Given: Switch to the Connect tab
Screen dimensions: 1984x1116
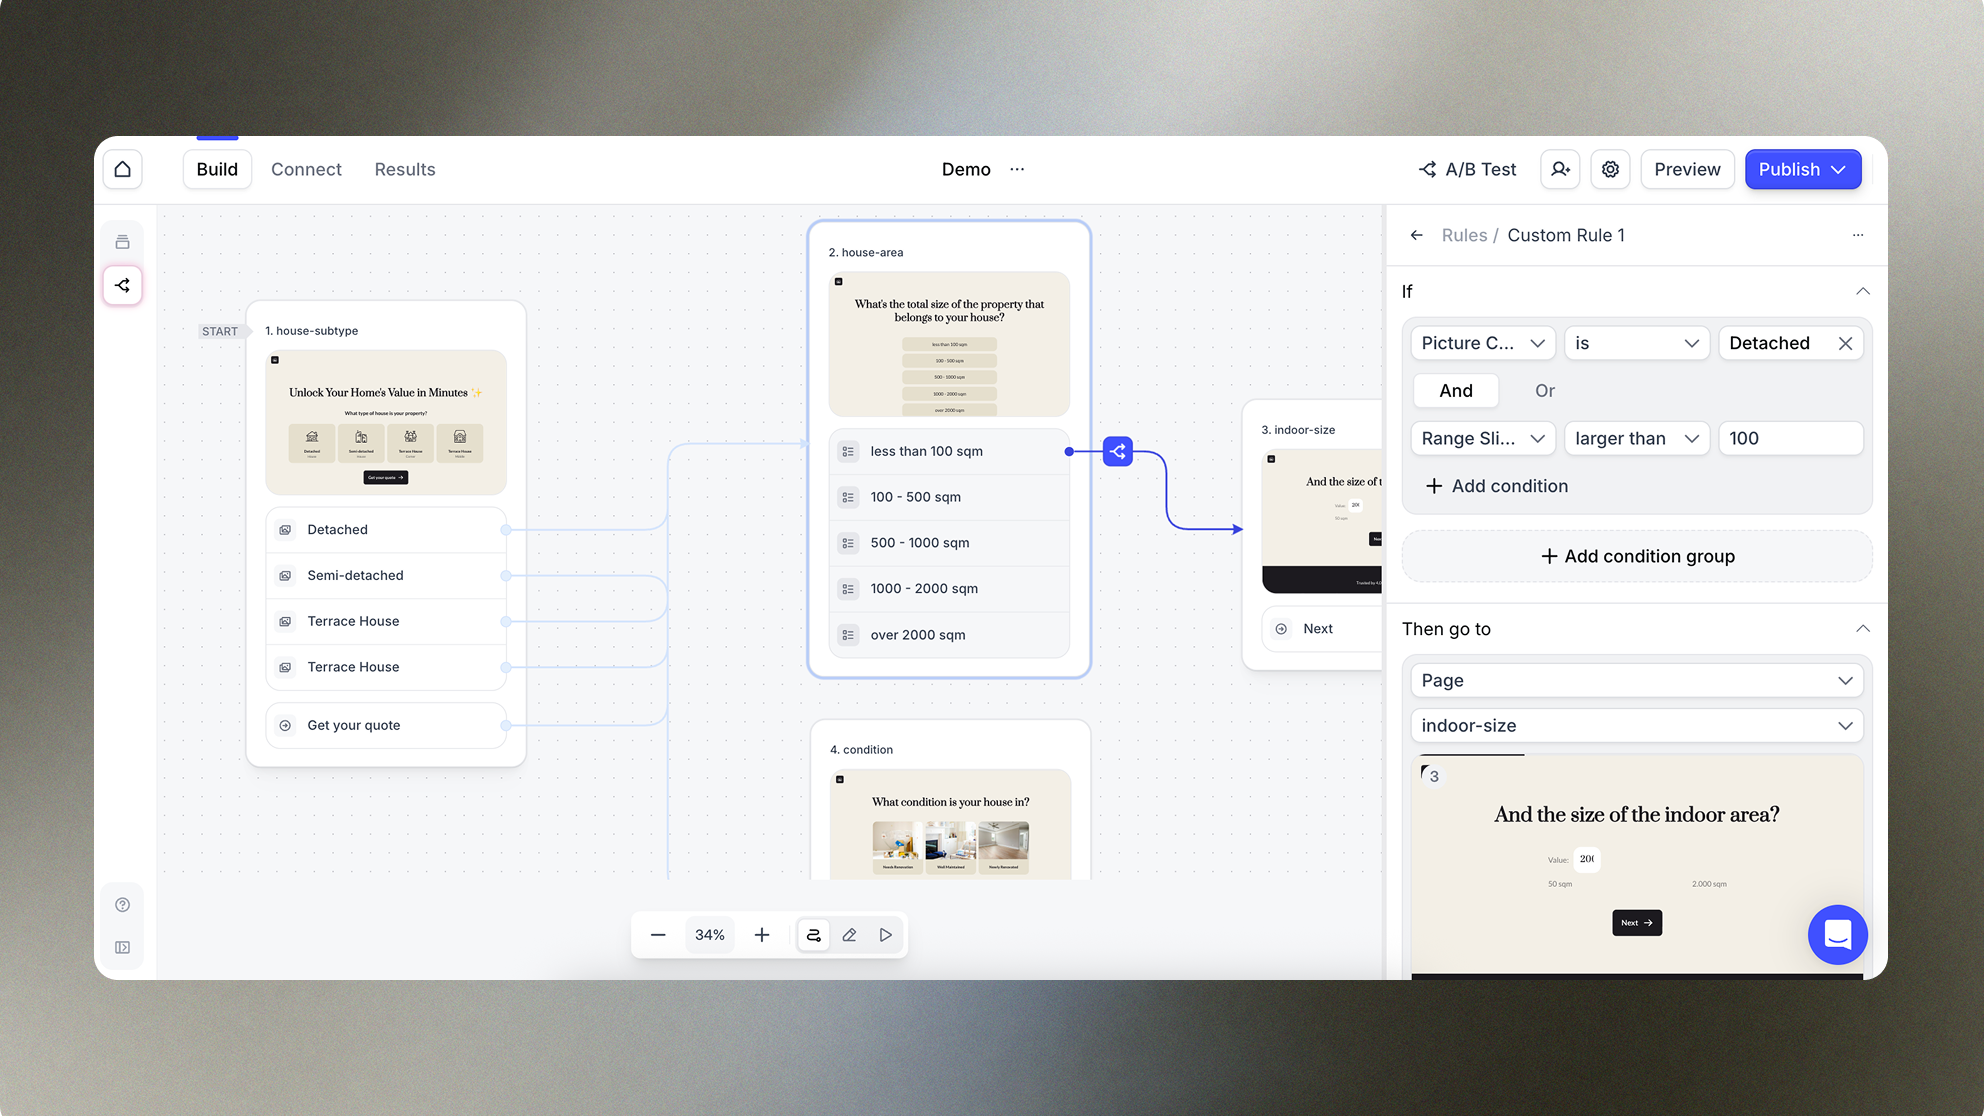Looking at the screenshot, I should tap(306, 169).
